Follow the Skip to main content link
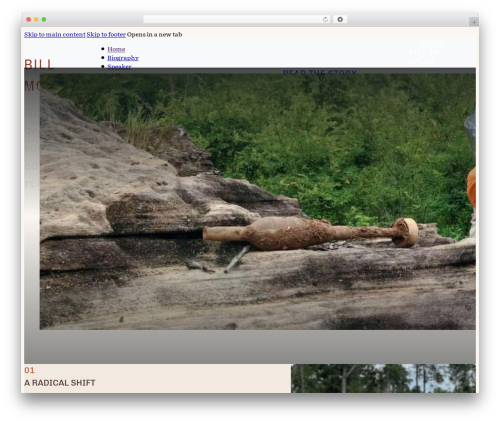The image size is (500, 423). (55, 34)
